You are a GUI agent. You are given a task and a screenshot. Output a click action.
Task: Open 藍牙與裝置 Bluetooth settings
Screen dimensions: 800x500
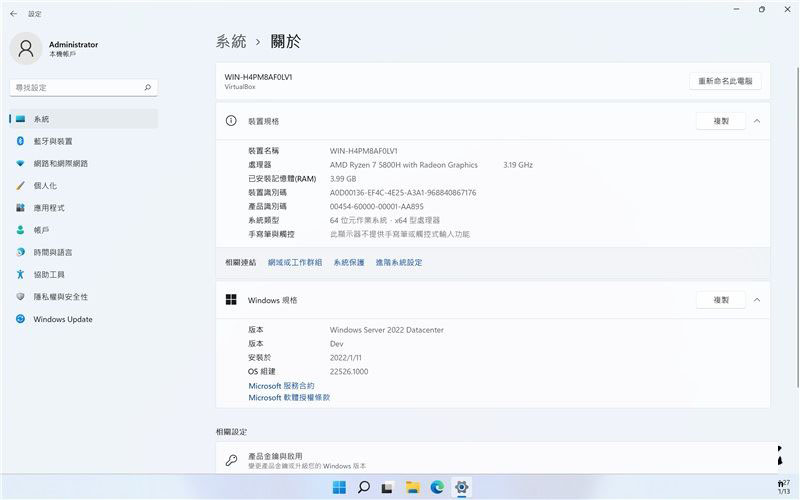(x=53, y=141)
